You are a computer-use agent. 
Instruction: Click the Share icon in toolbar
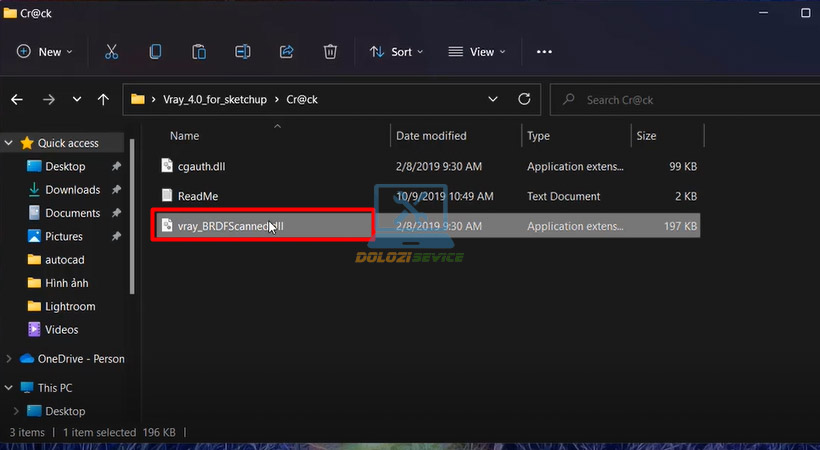click(286, 52)
